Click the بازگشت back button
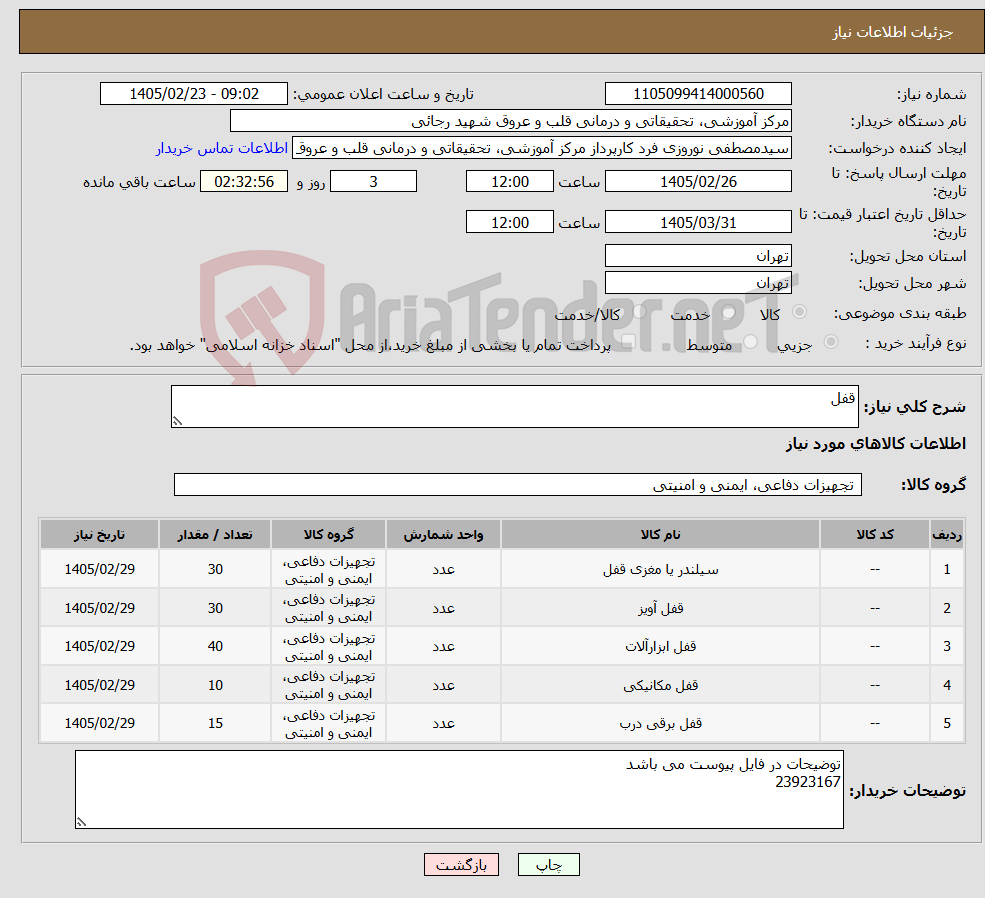985x898 pixels. coord(461,865)
